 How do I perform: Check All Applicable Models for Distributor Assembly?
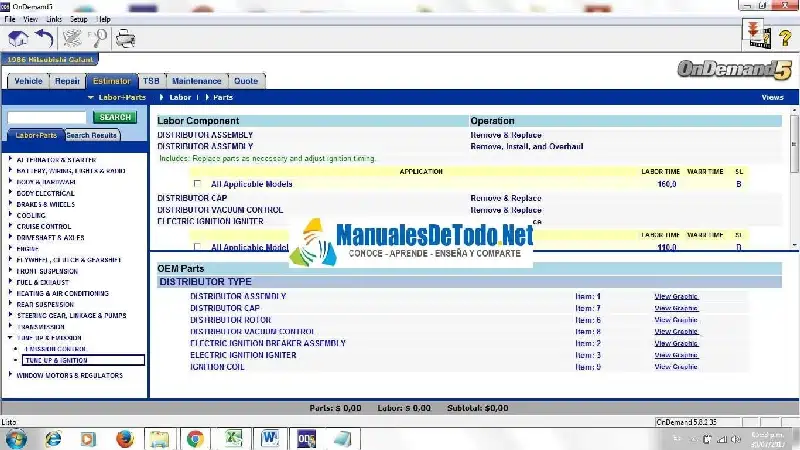click(x=198, y=184)
